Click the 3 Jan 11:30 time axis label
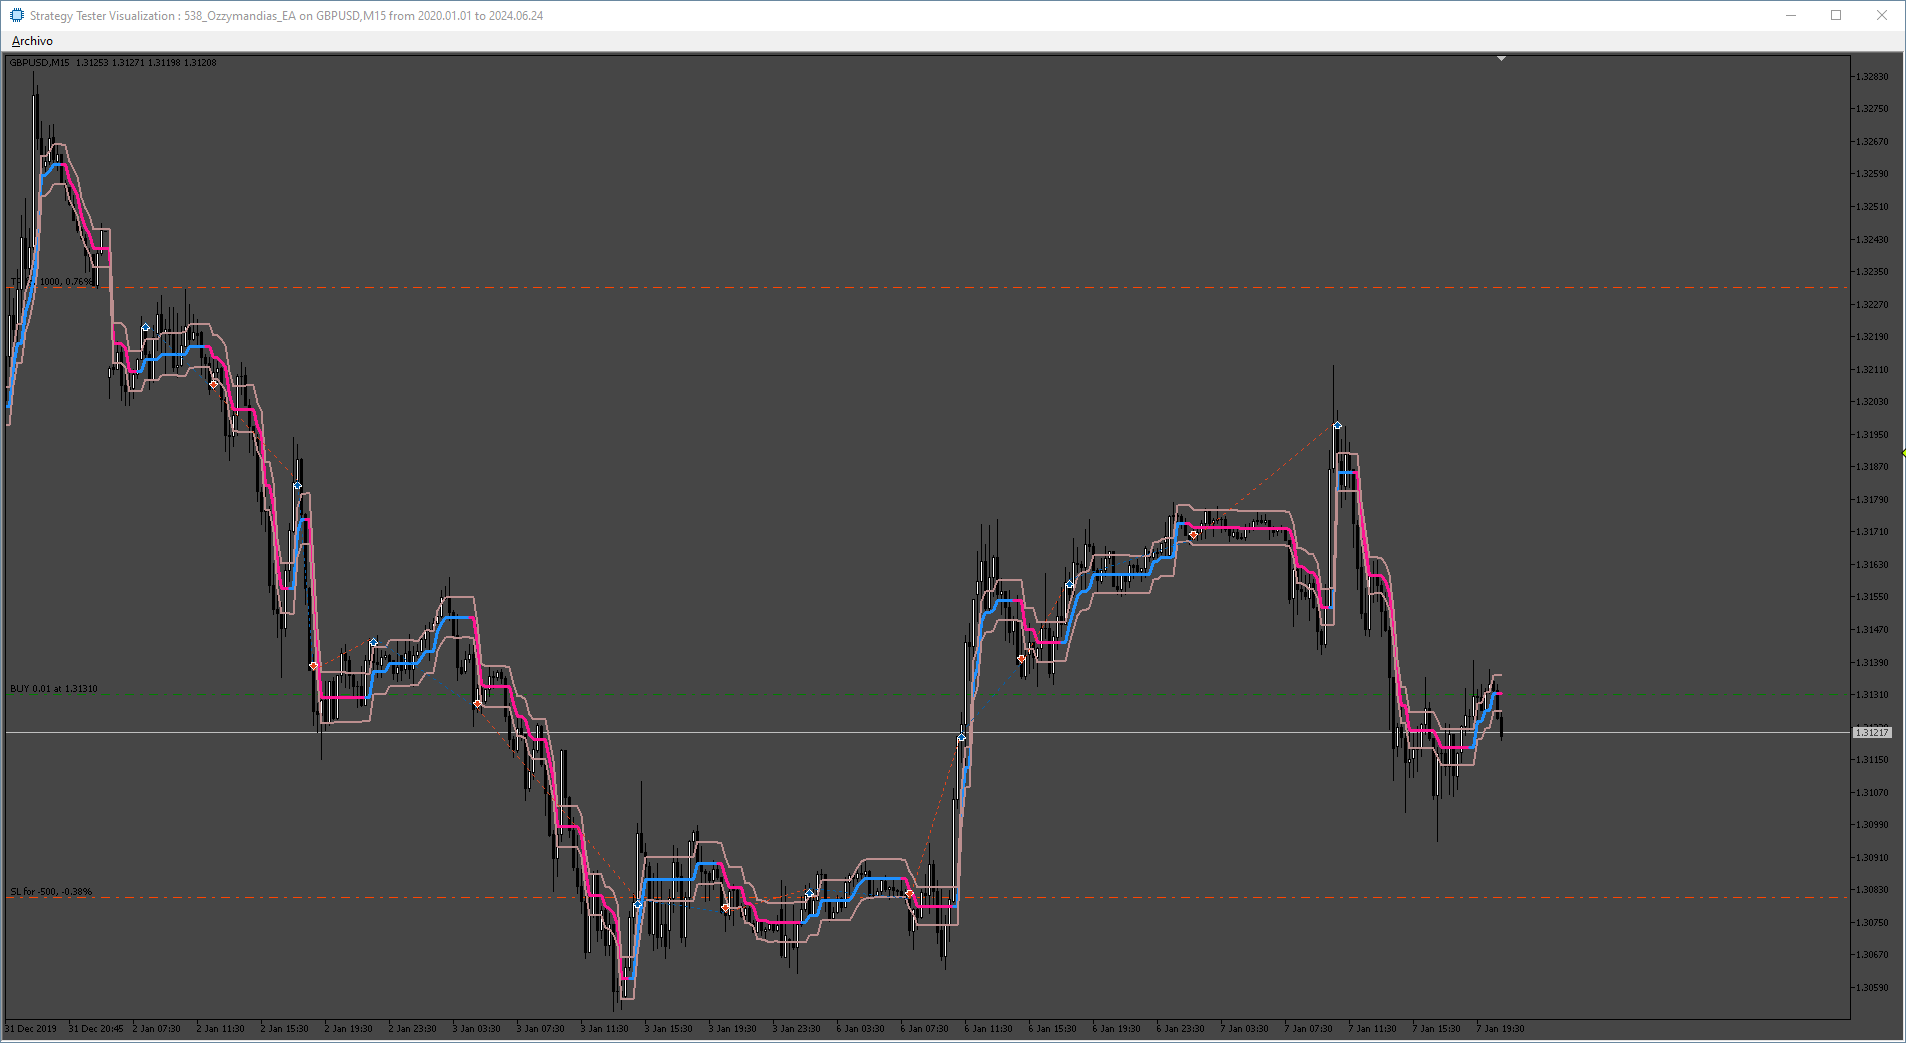The height and width of the screenshot is (1043, 1906). [605, 1029]
